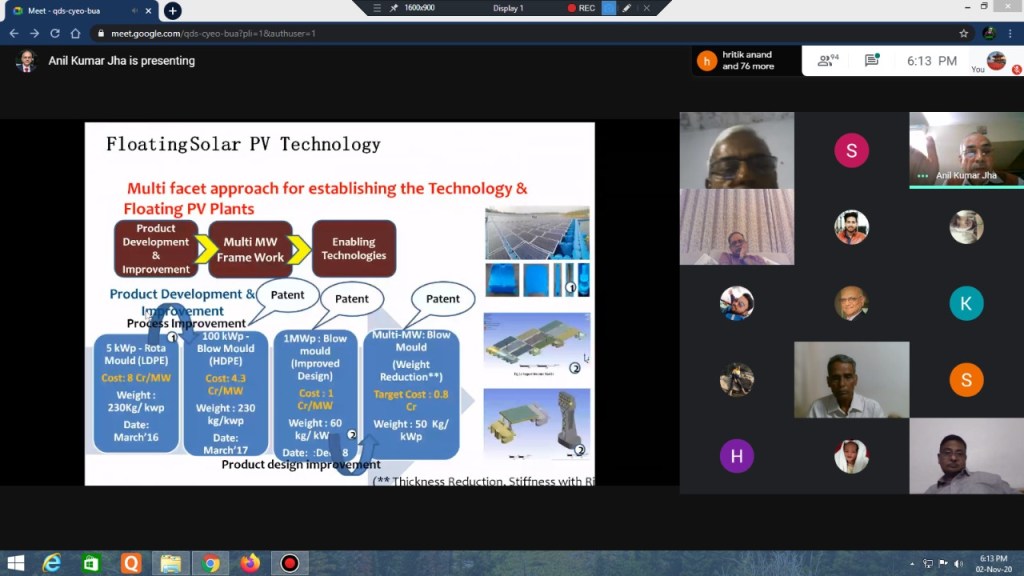Image resolution: width=1024 pixels, height=576 pixels.
Task: Click the hritik anand and 76 more notification
Action: coord(746,61)
